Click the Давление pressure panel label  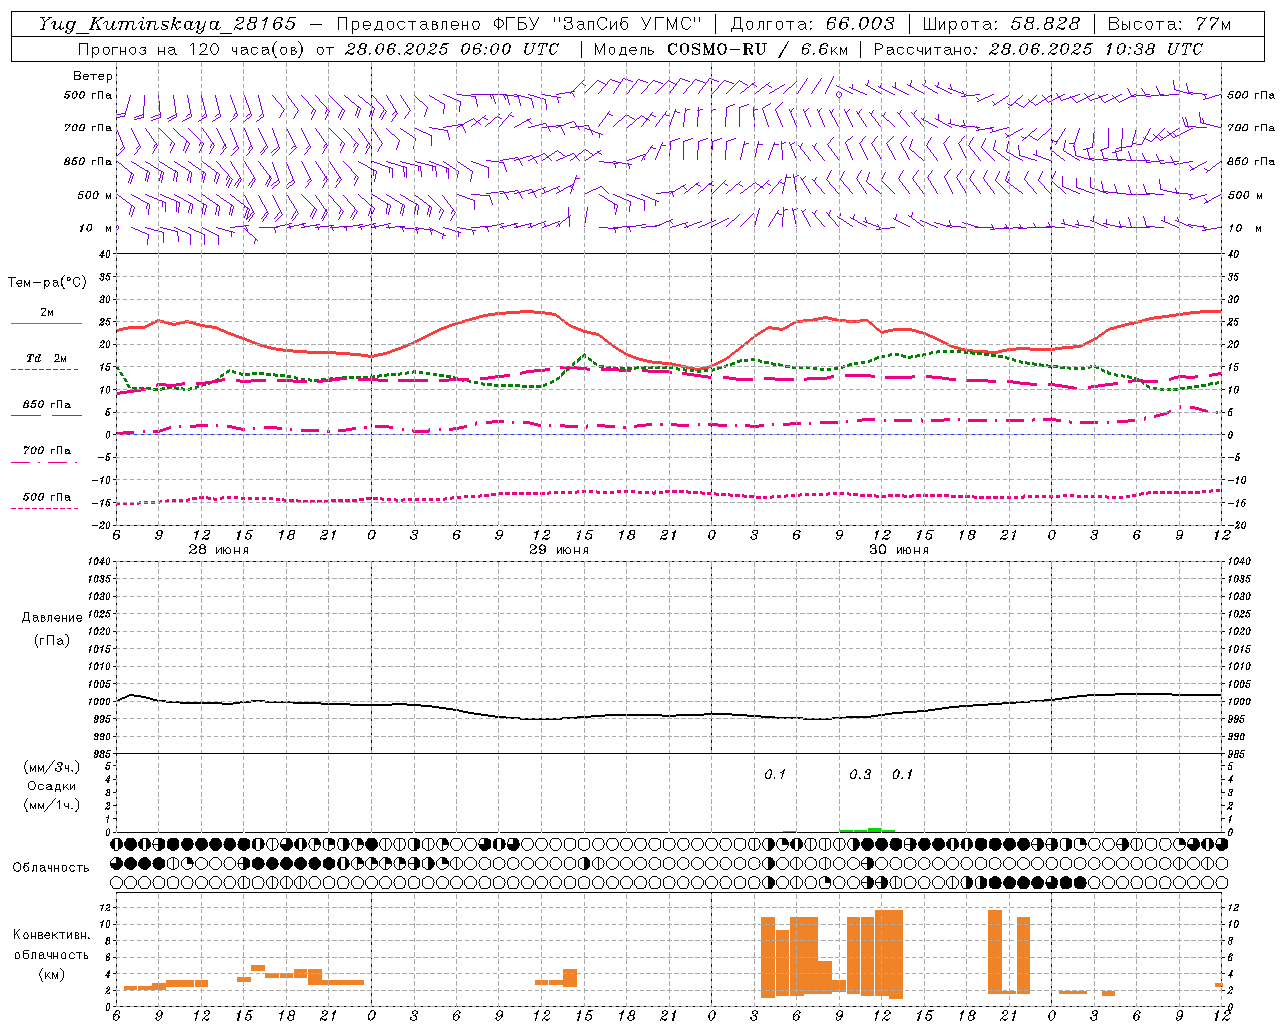[51, 618]
